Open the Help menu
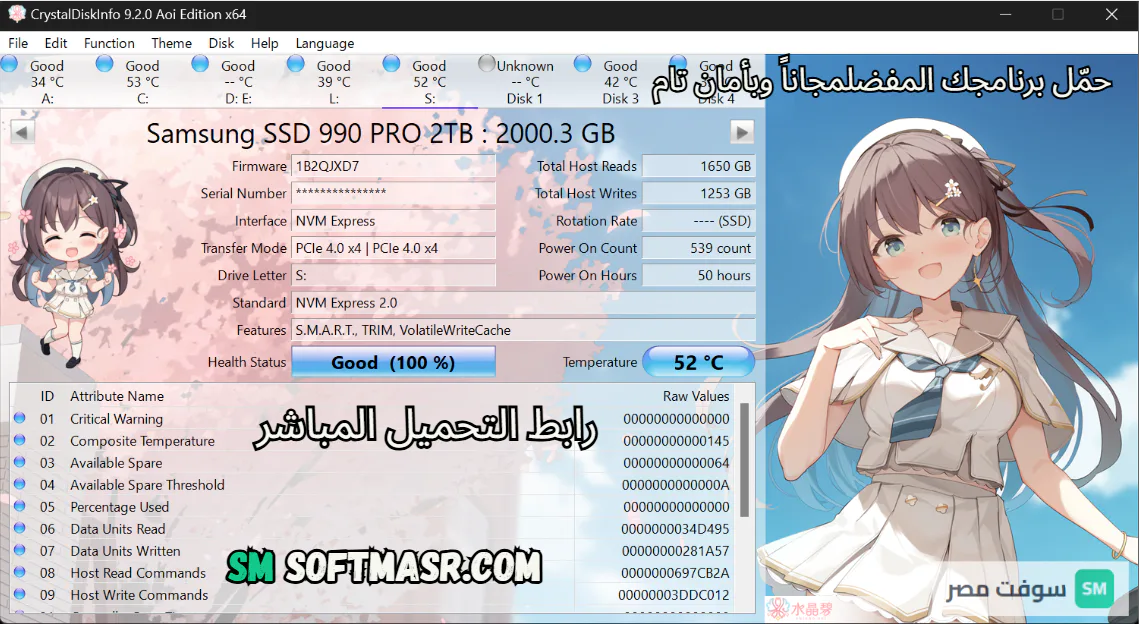 click(x=264, y=43)
